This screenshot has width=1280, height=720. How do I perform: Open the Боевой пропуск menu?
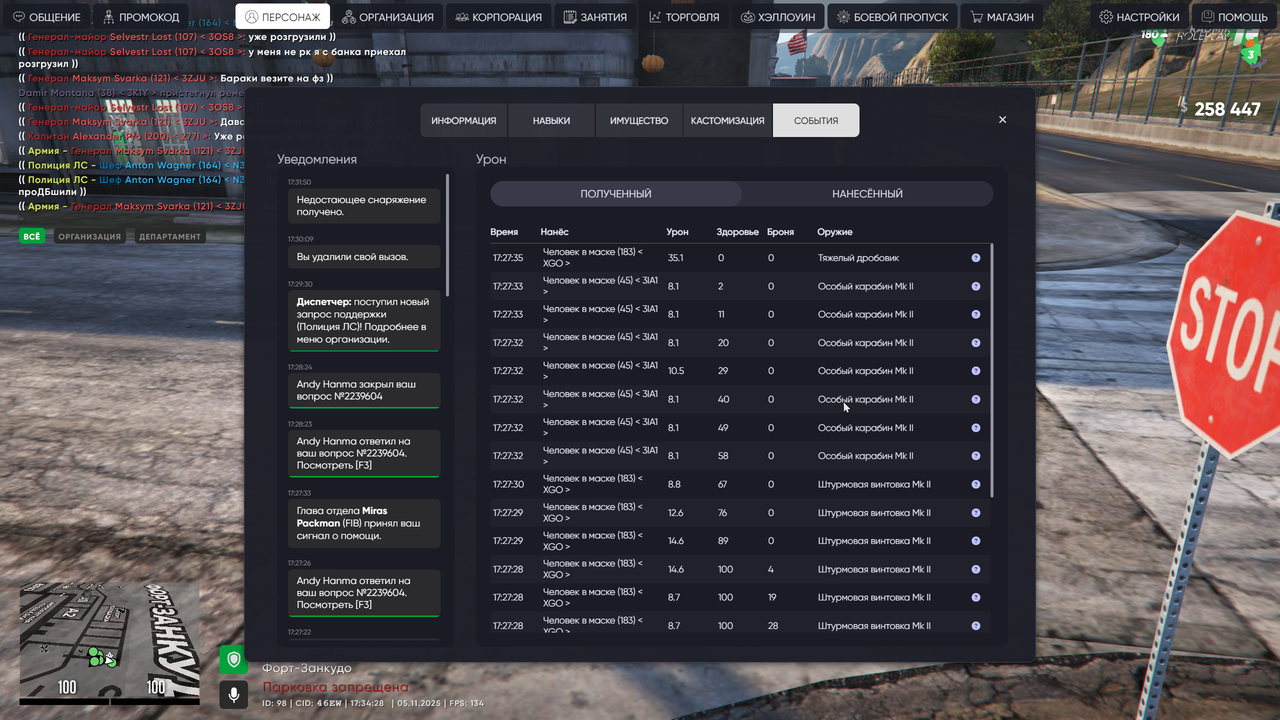point(893,17)
